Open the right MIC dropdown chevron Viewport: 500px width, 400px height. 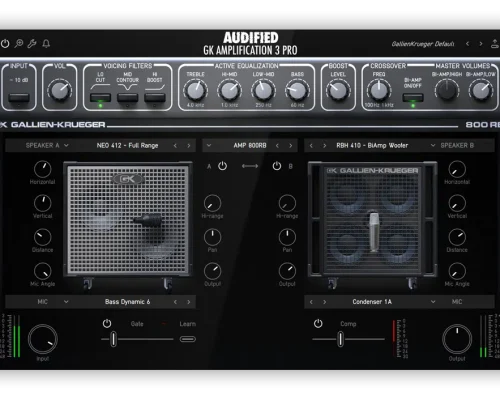433,302
